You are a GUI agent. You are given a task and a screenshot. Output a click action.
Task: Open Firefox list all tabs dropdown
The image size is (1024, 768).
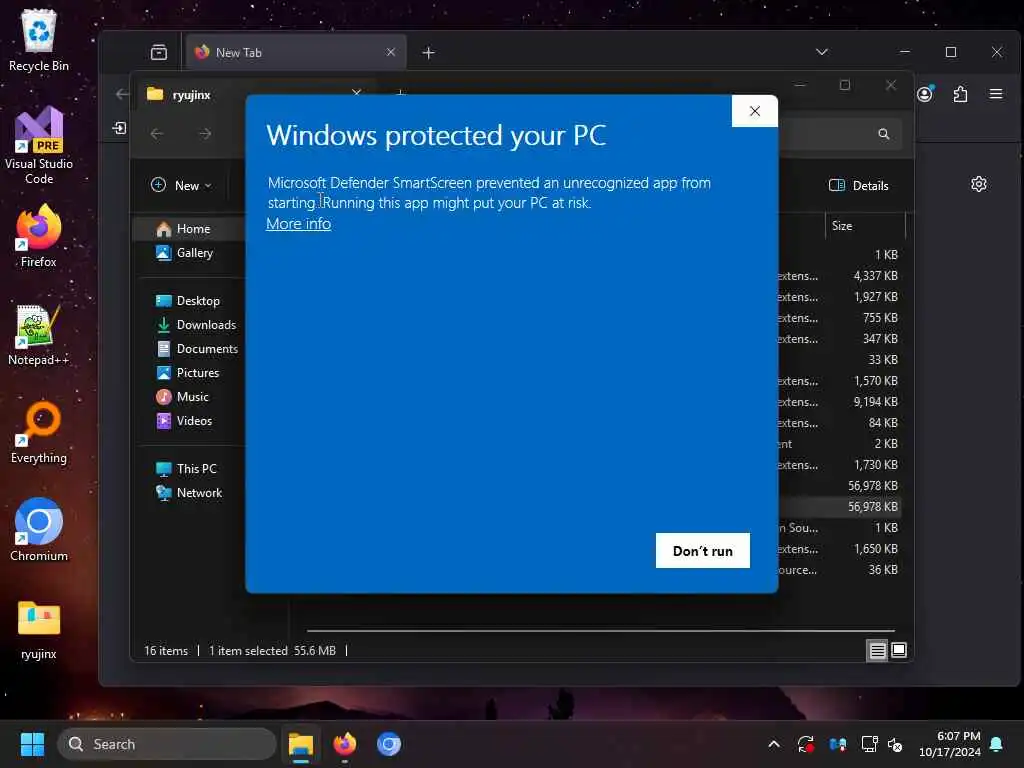[x=822, y=52]
